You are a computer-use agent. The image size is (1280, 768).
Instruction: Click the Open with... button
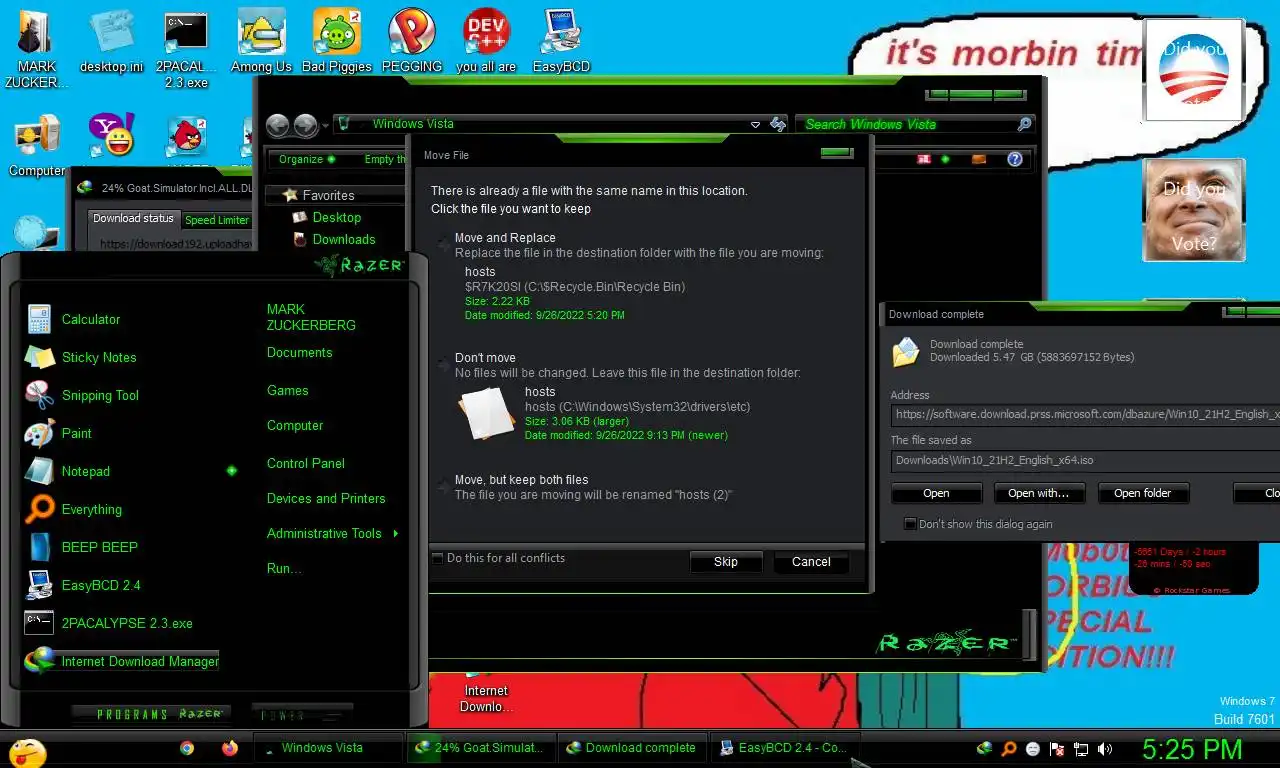(1038, 493)
